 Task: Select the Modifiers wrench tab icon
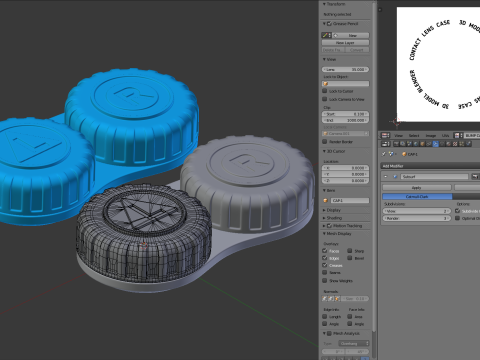pyautogui.click(x=436, y=144)
